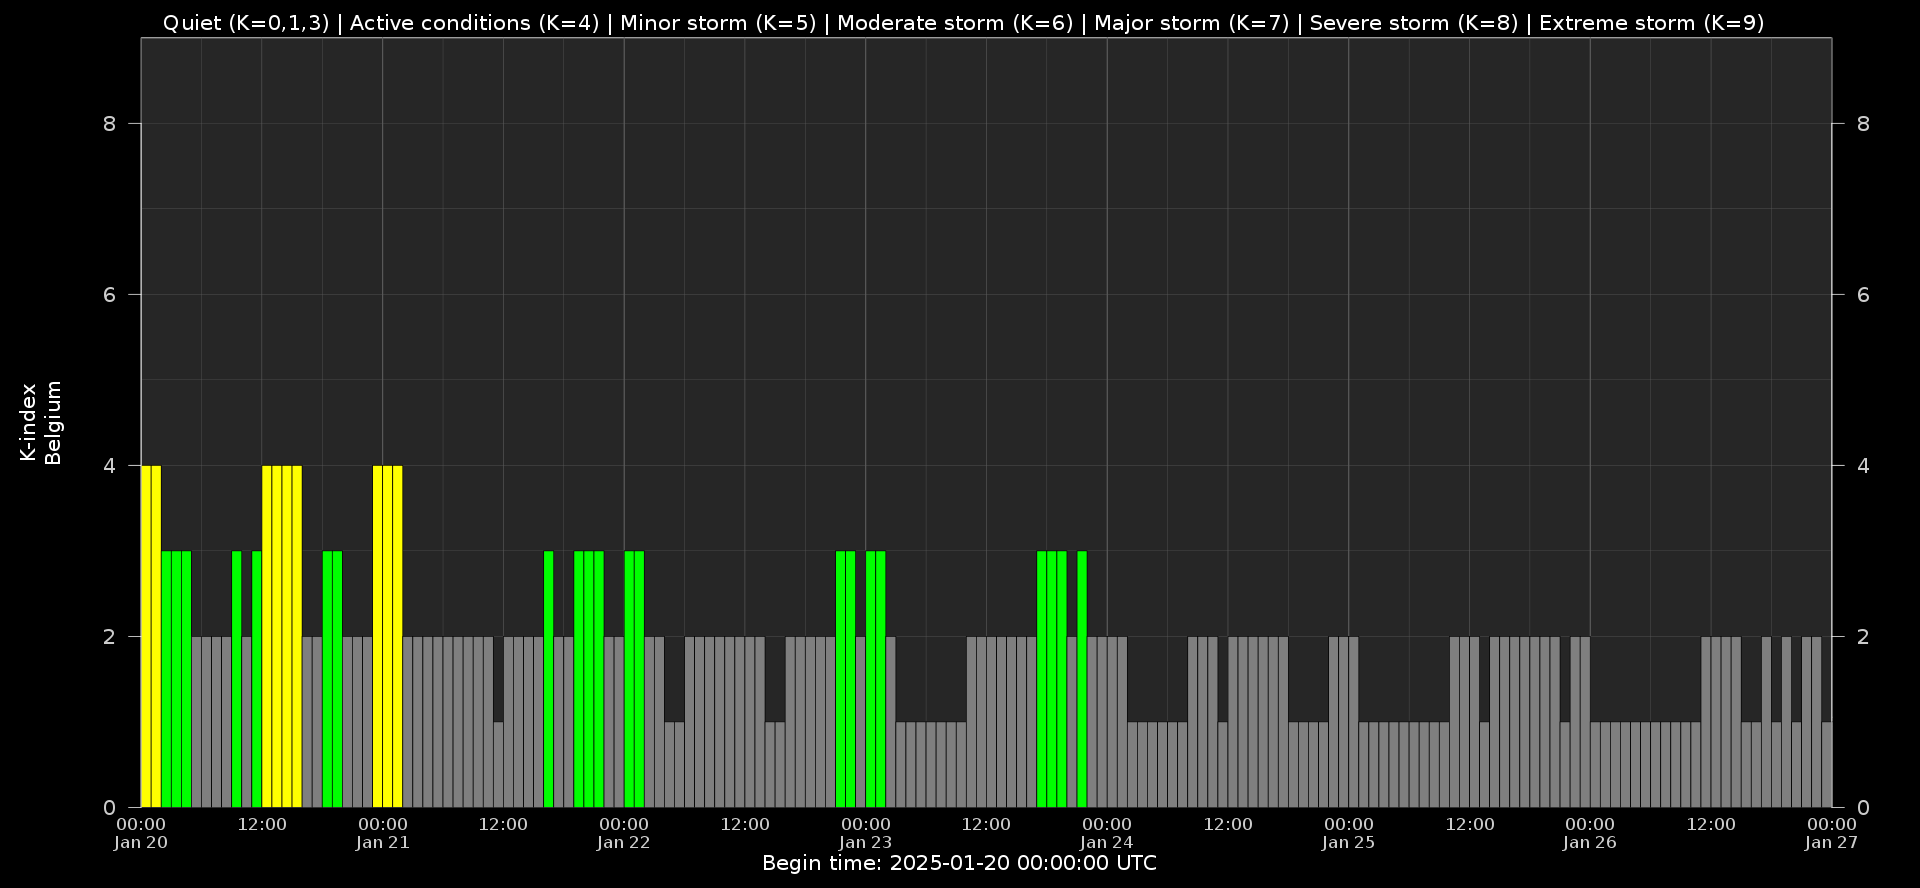1920x888 pixels.
Task: Click the 'Jan 23' date label on x-axis
Action: pyautogui.click(x=866, y=843)
